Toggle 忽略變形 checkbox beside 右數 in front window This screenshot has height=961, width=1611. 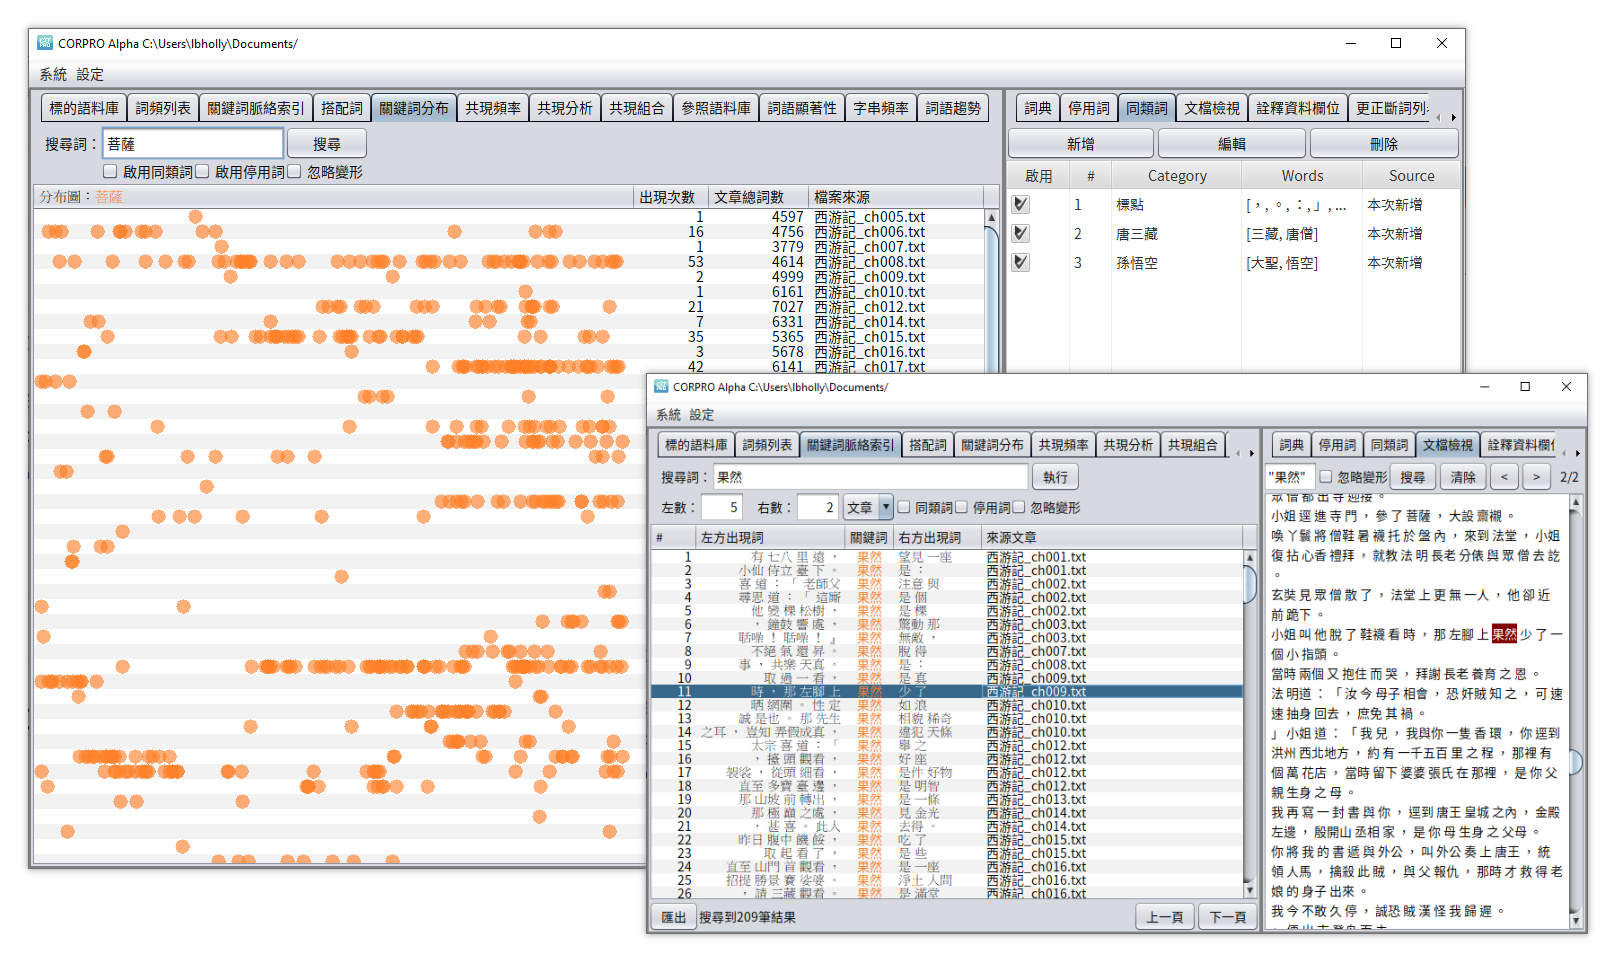[1019, 507]
